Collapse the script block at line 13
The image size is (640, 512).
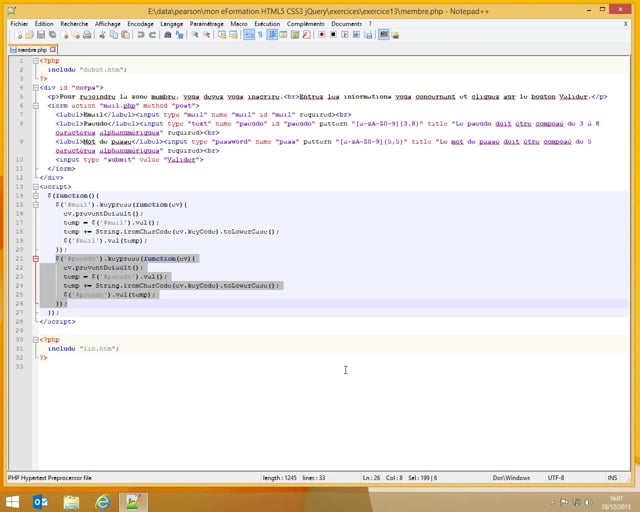(36, 187)
